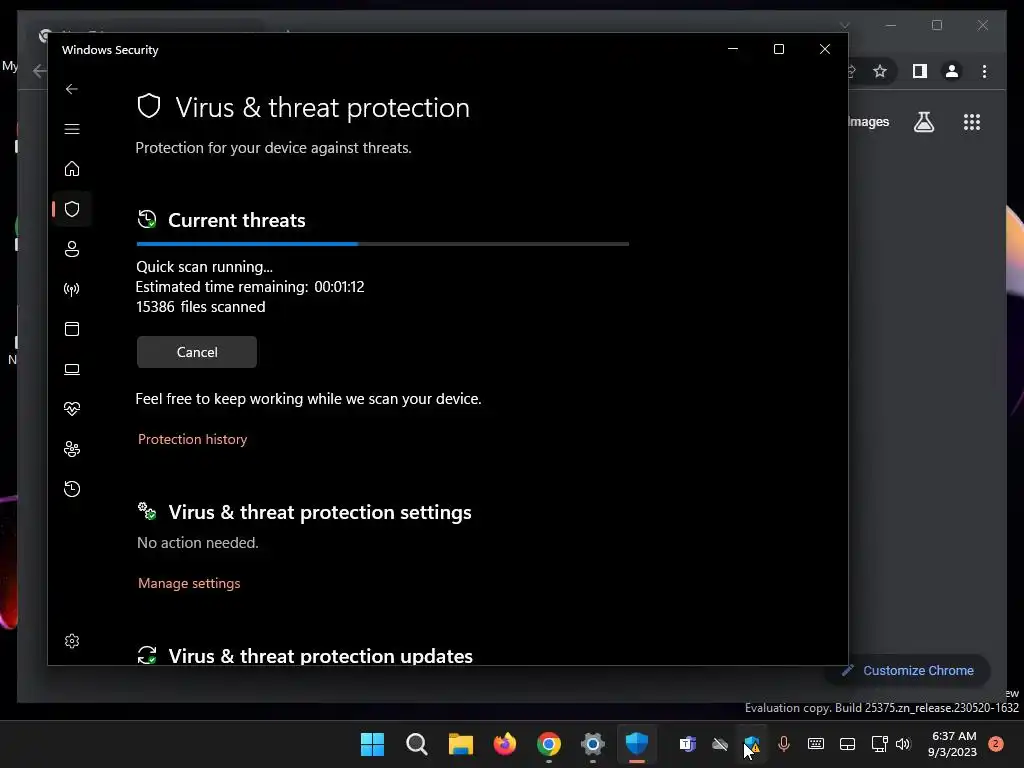Image resolution: width=1024 pixels, height=768 pixels.
Task: Open the hamburger navigation menu
Action: pyautogui.click(x=72, y=129)
